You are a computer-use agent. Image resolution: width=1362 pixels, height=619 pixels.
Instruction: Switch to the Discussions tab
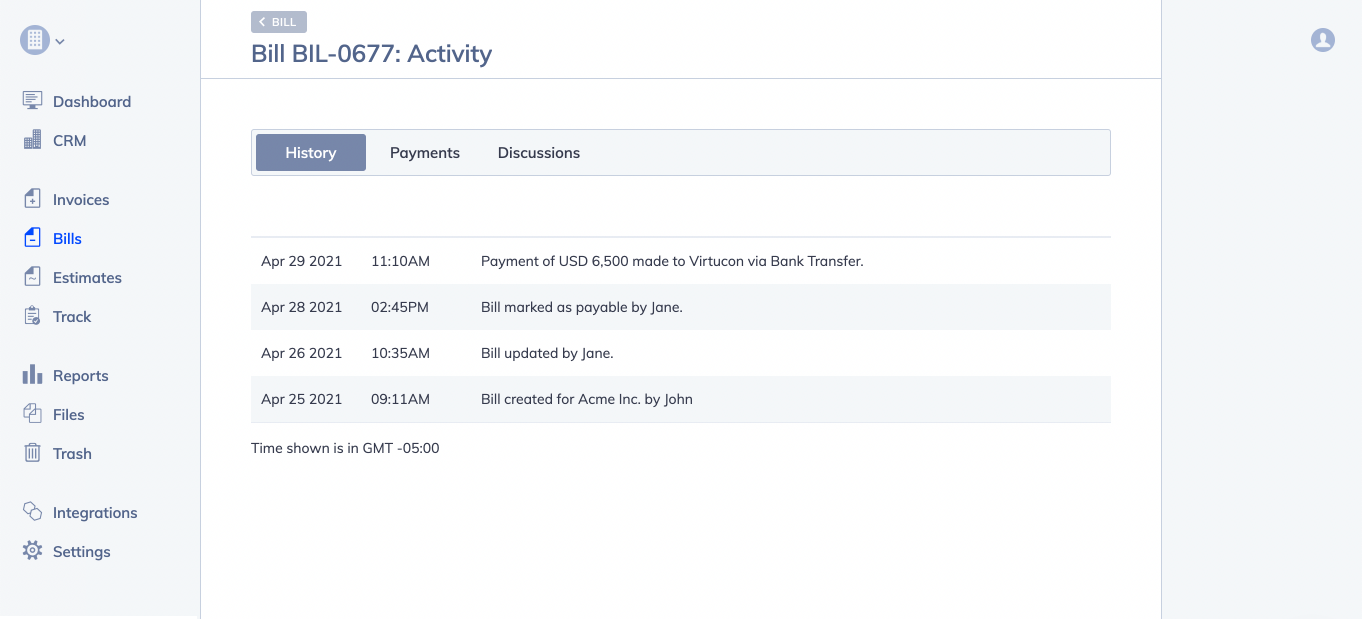[x=539, y=153]
